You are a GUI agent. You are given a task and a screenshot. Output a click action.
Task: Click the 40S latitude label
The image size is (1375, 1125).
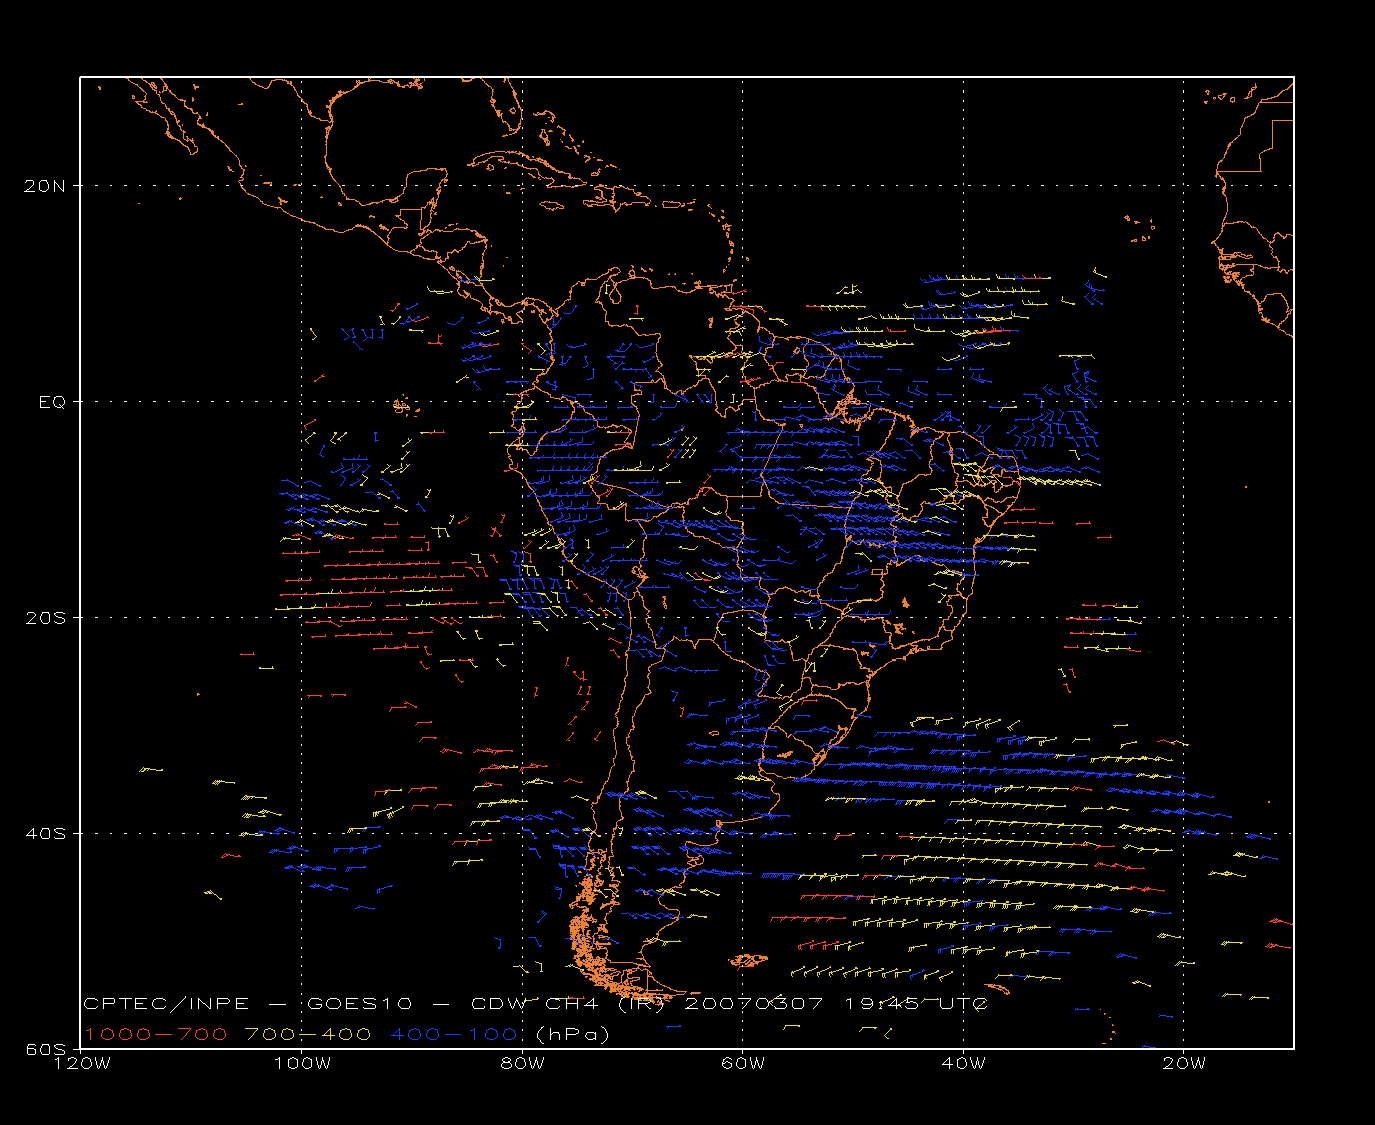pos(46,834)
